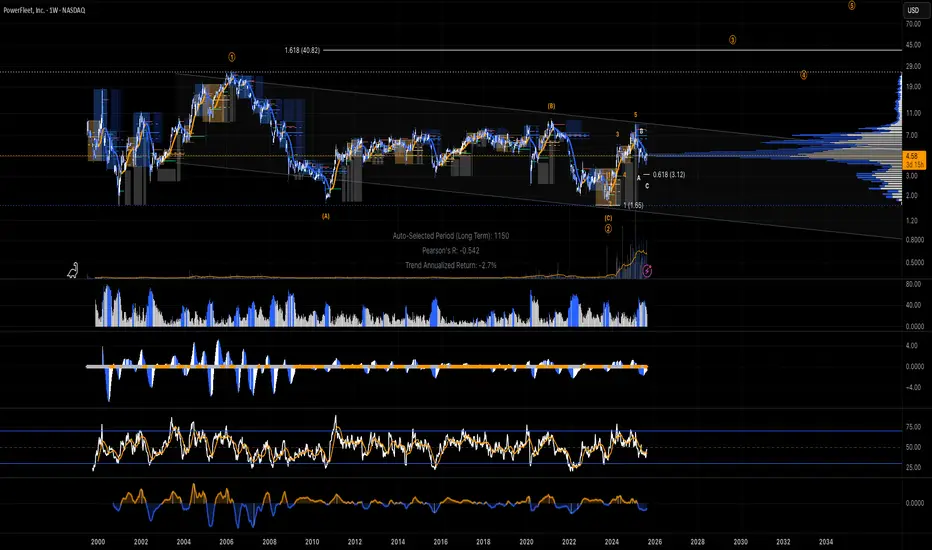Click the 11.00 price scale value
Screen dimensions: 932x550
click(x=914, y=113)
